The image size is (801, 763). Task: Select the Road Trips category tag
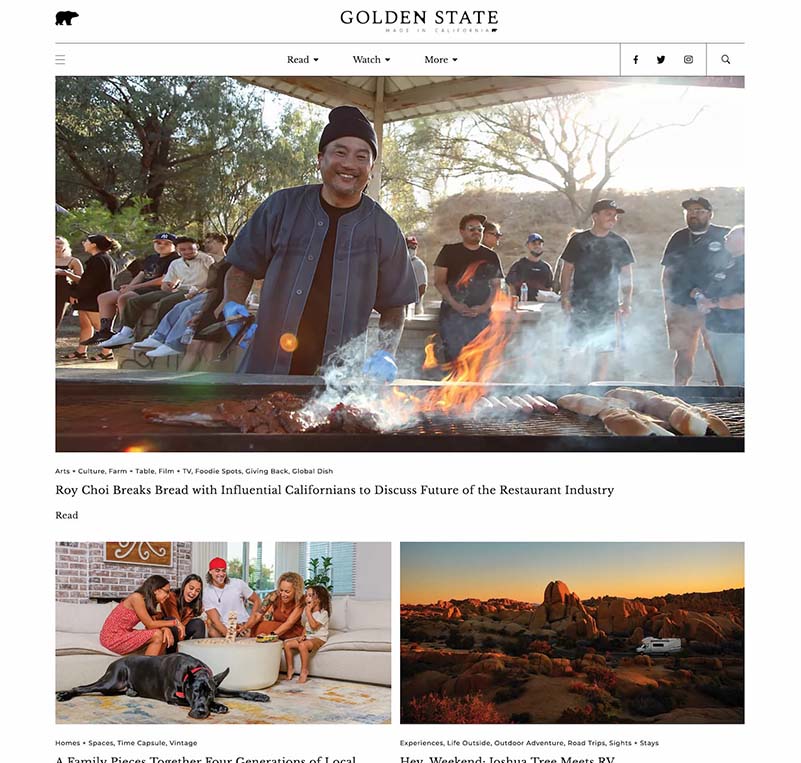coord(586,743)
